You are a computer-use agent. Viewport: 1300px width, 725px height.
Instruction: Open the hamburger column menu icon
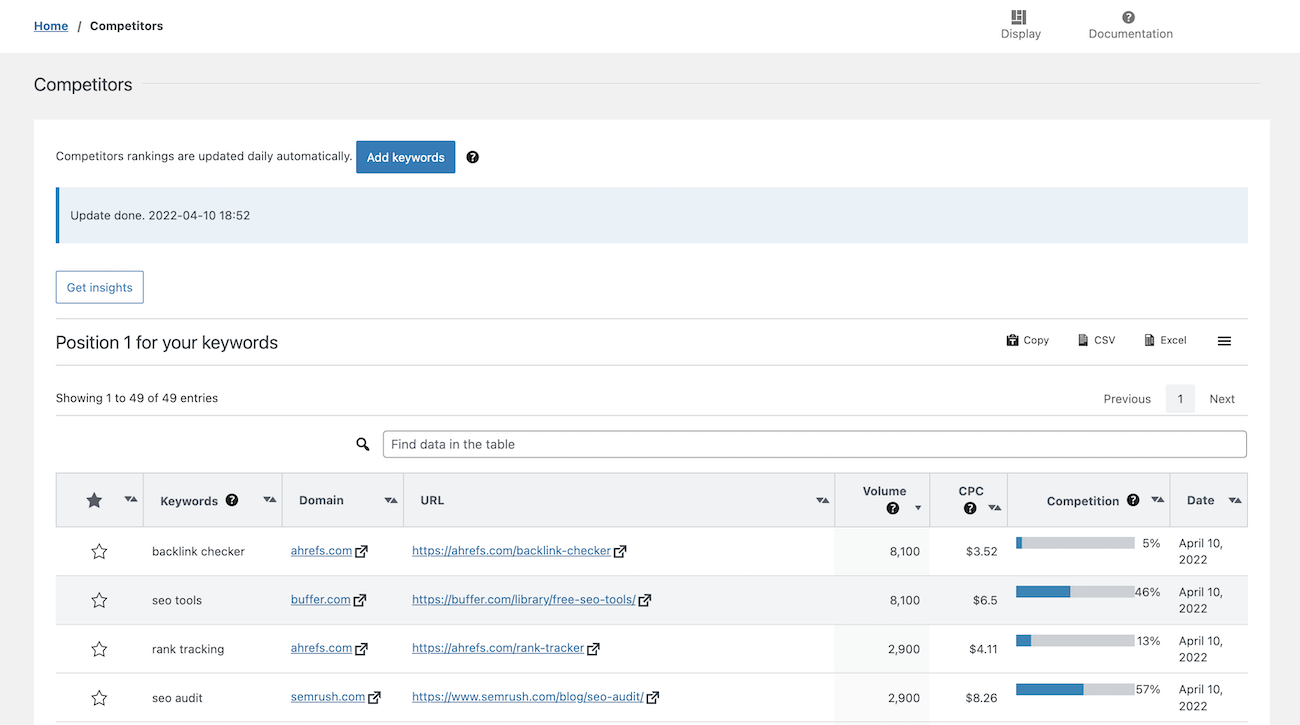(x=1224, y=341)
